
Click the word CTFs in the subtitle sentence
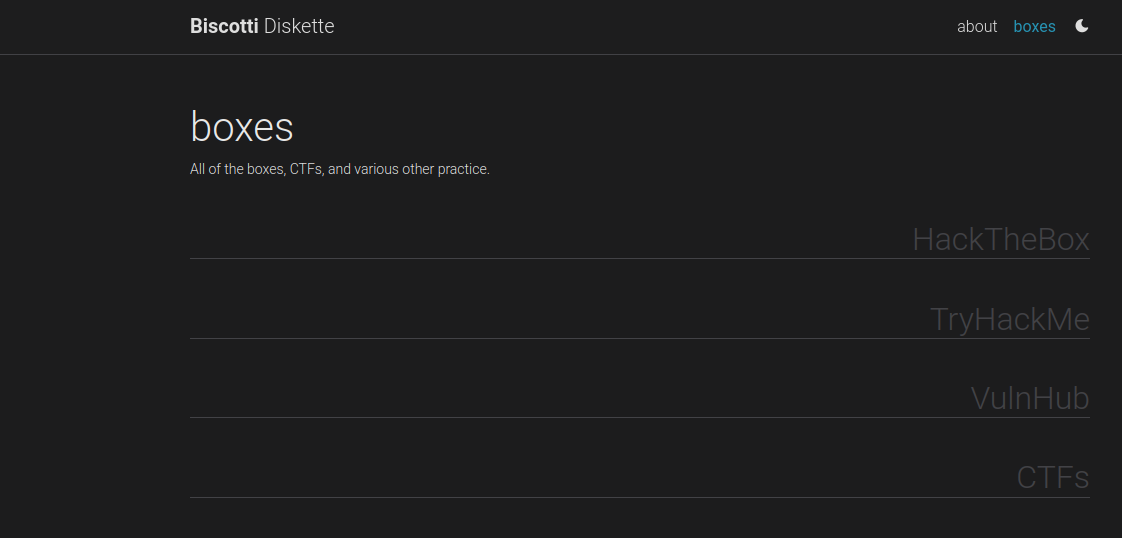(306, 170)
